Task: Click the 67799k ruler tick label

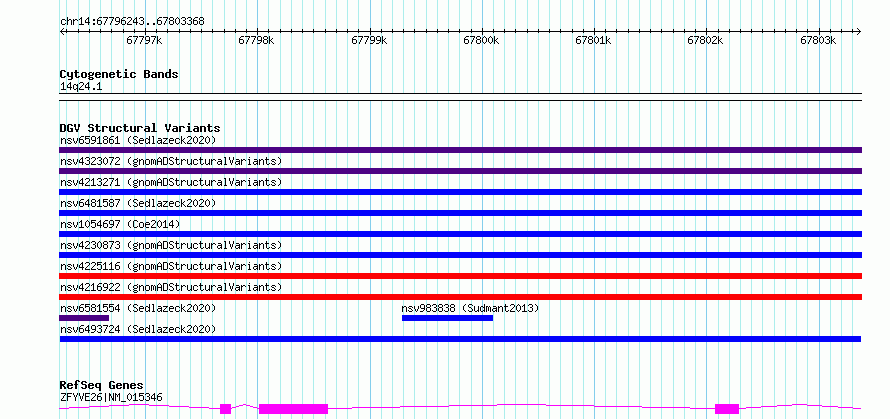Action: (x=370, y=41)
